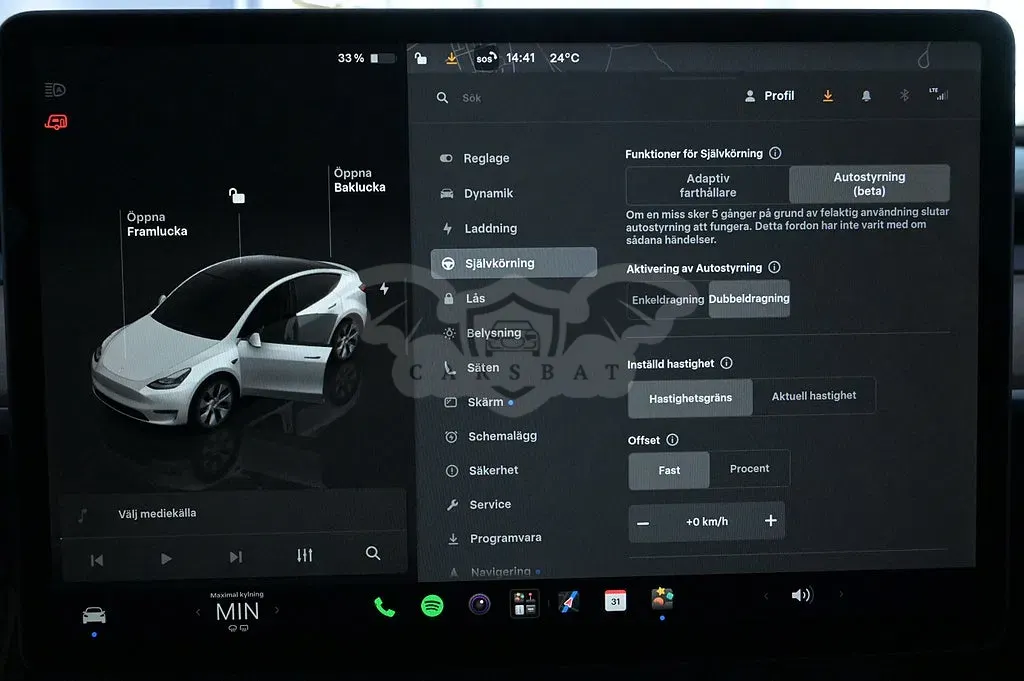Image resolution: width=1024 pixels, height=681 pixels.
Task: Select Adaptiv farthållare mode
Action: 707,185
